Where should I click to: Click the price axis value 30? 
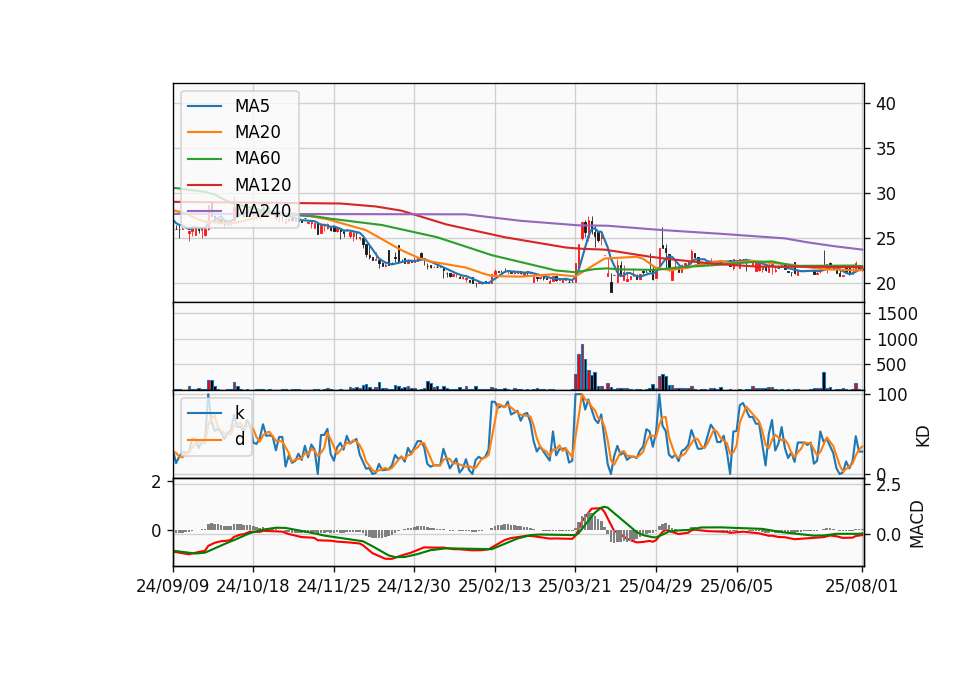click(885, 194)
